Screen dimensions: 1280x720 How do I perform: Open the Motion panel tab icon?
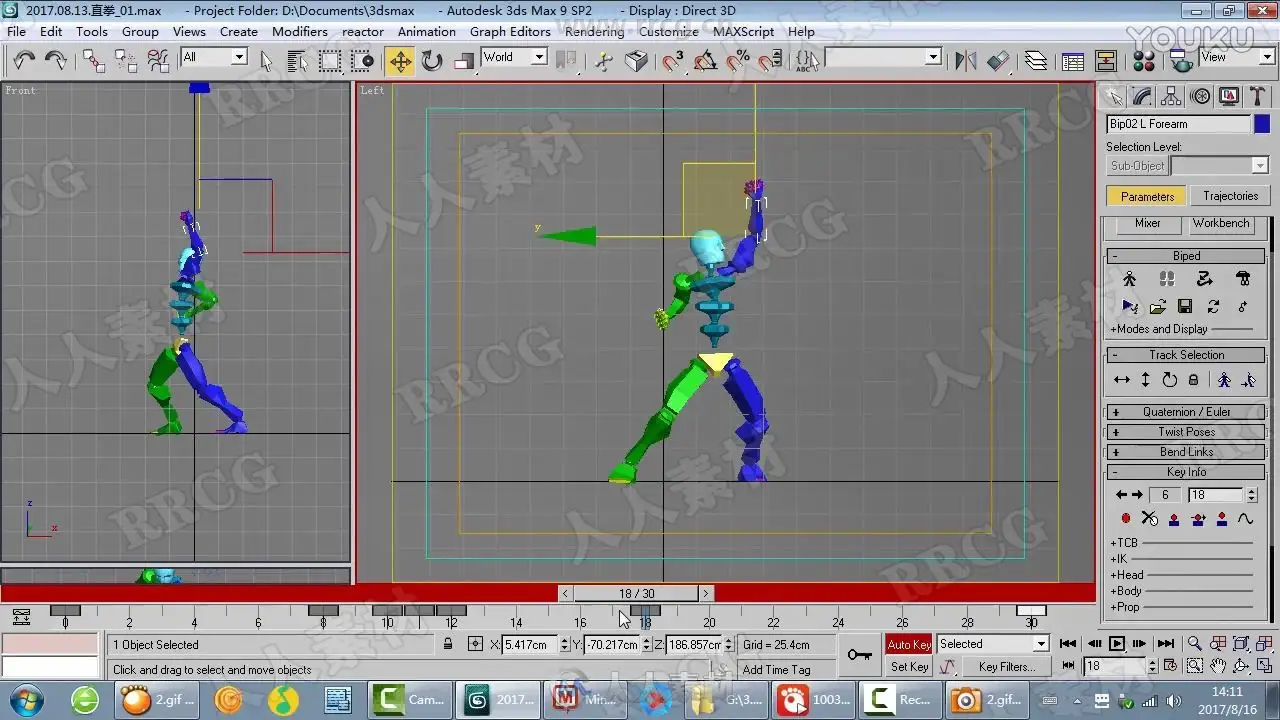tap(1201, 96)
